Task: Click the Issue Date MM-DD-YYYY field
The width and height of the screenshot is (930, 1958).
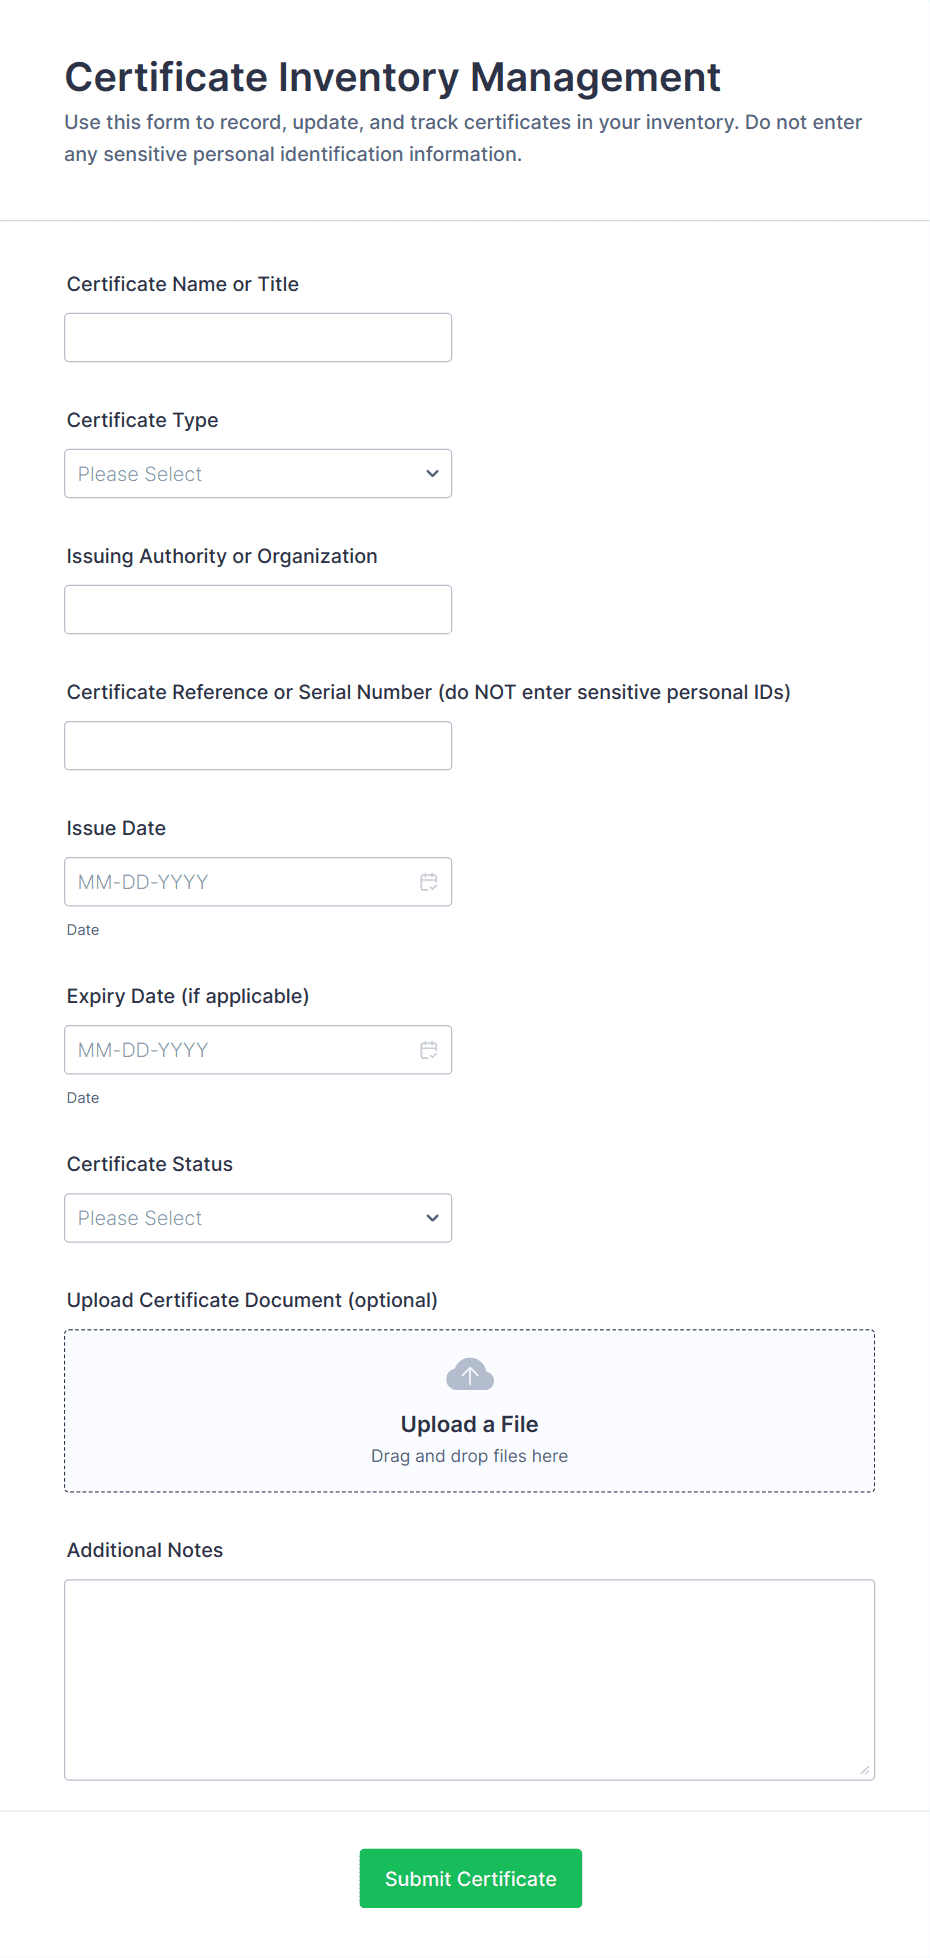Action: click(x=230, y=882)
